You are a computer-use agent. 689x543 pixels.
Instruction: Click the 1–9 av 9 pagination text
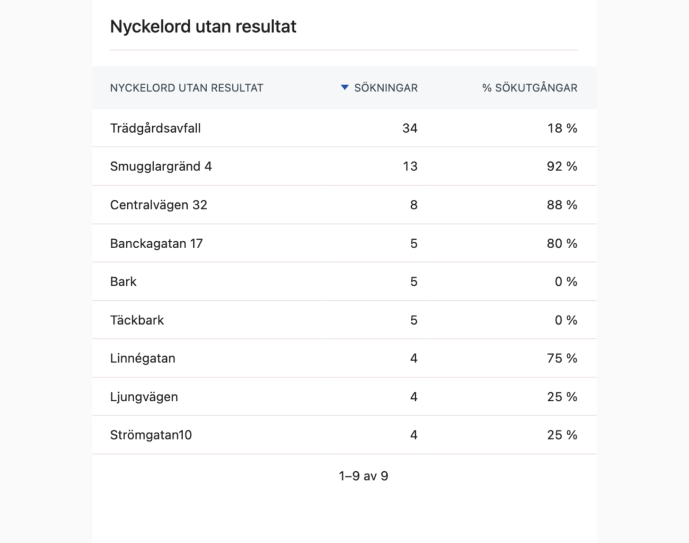coord(364,476)
